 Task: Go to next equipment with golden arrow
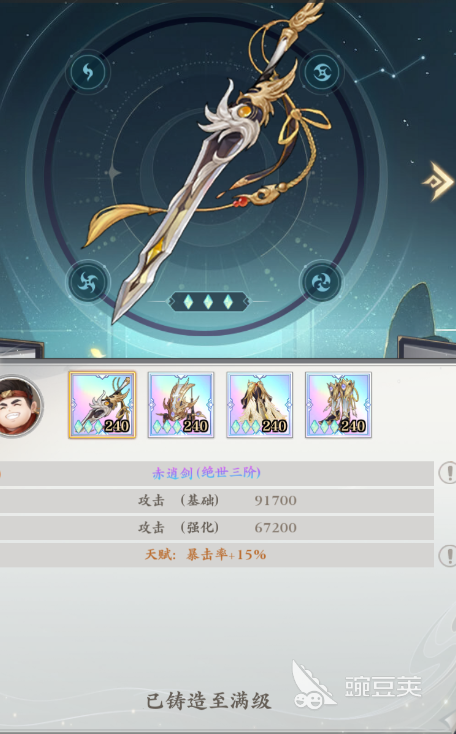coord(438,181)
